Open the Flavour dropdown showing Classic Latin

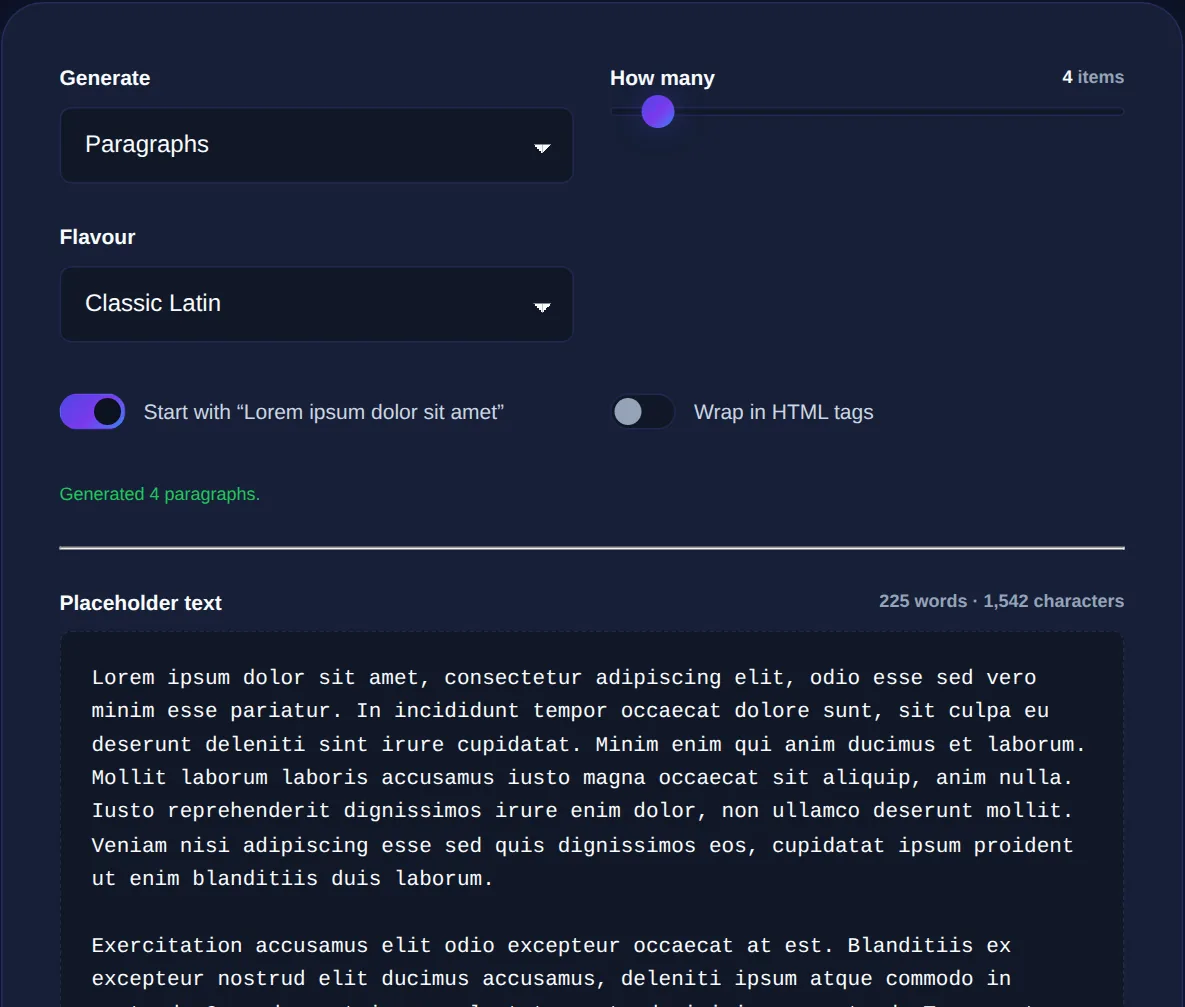(x=316, y=304)
